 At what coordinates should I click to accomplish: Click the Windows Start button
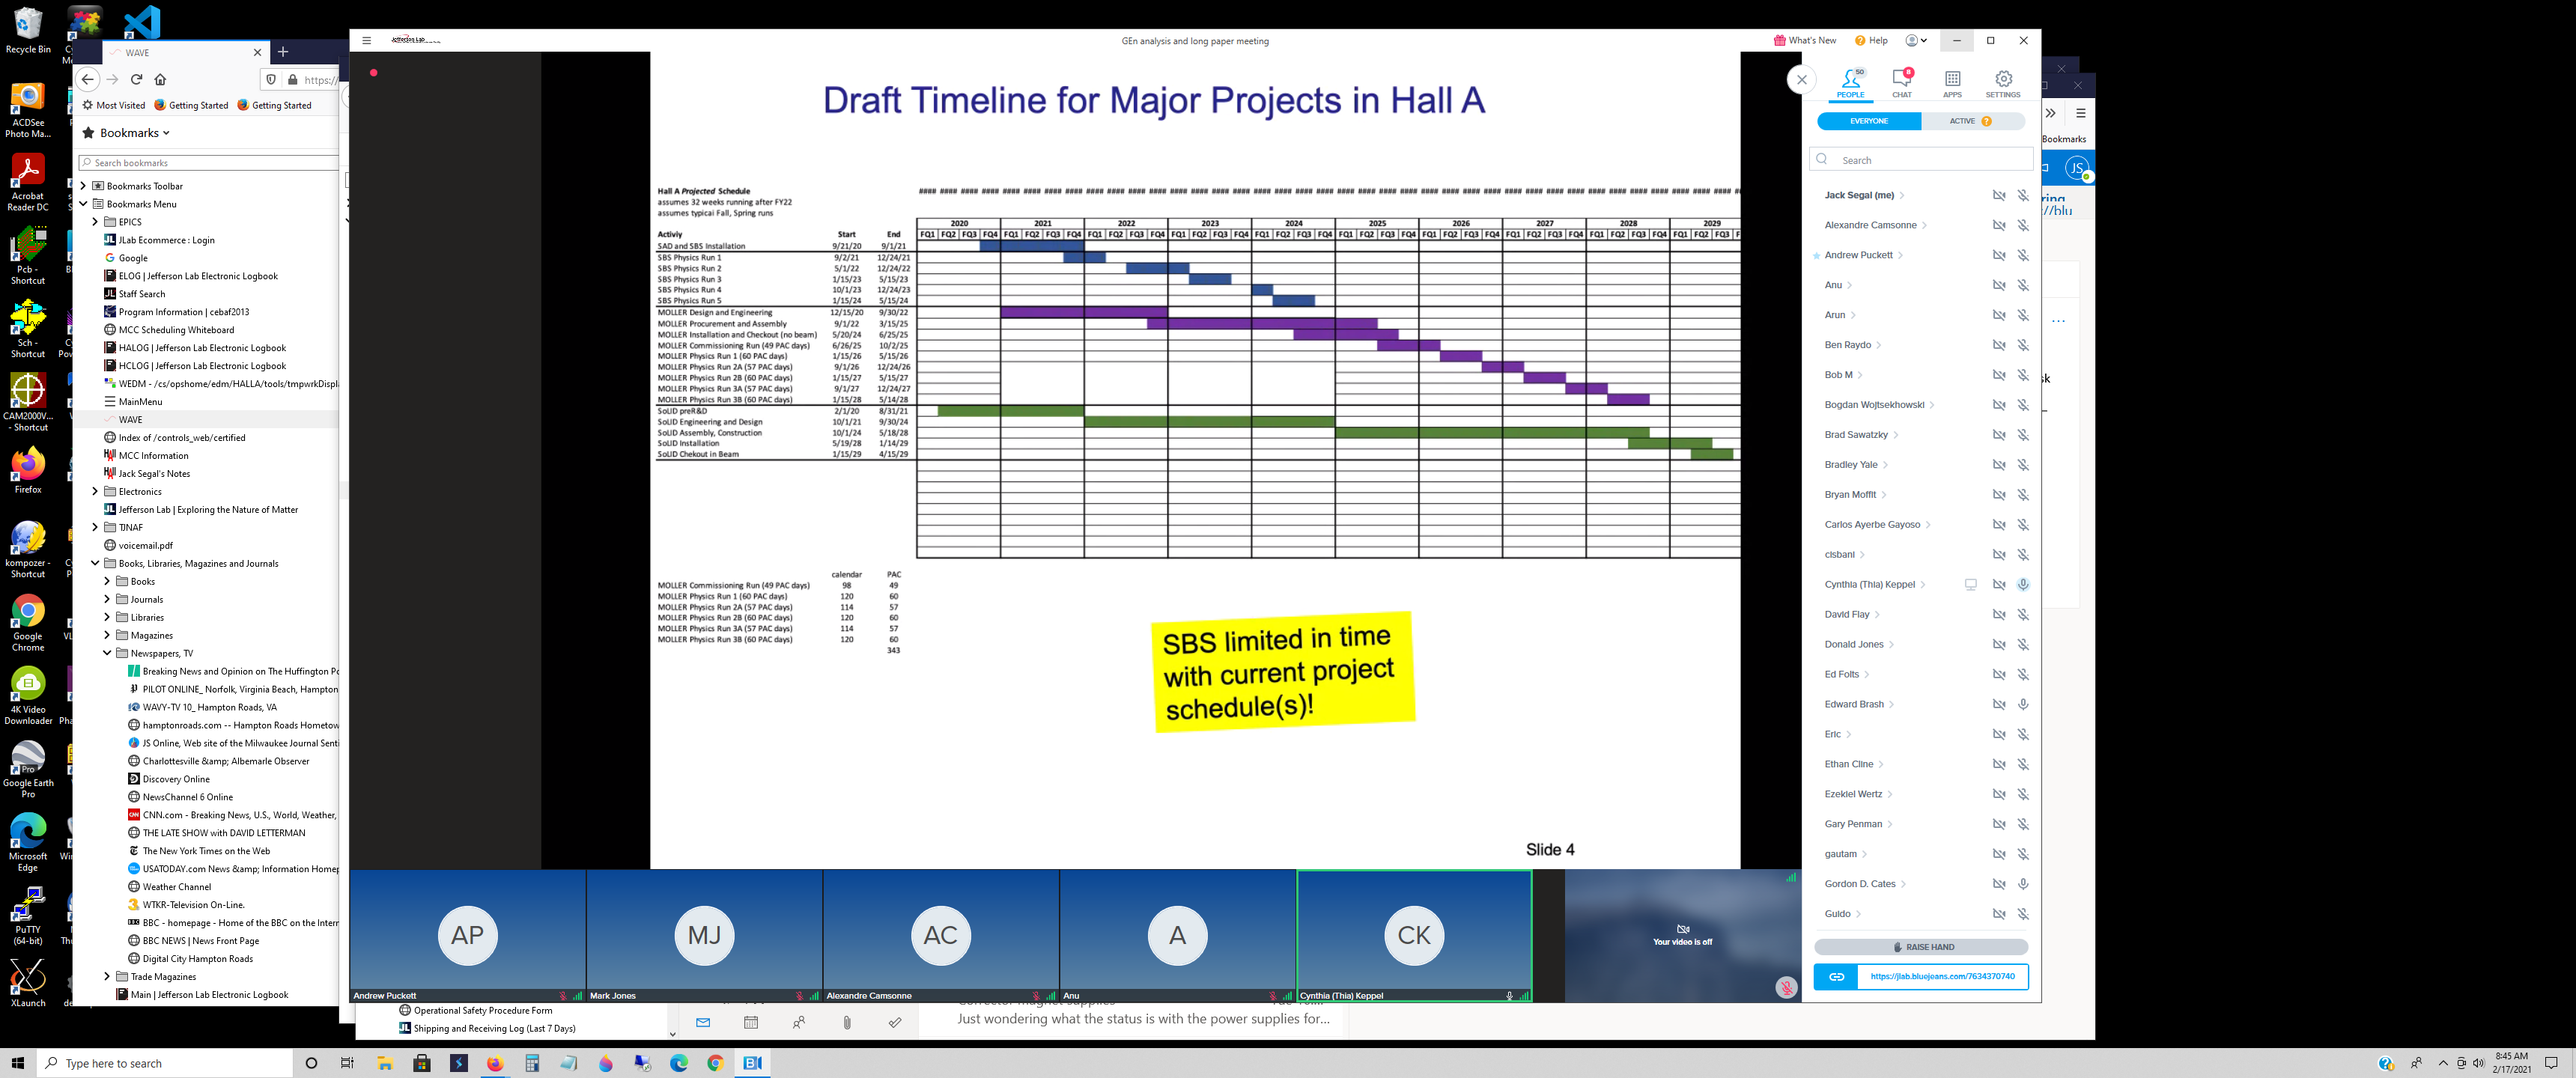(x=17, y=1063)
